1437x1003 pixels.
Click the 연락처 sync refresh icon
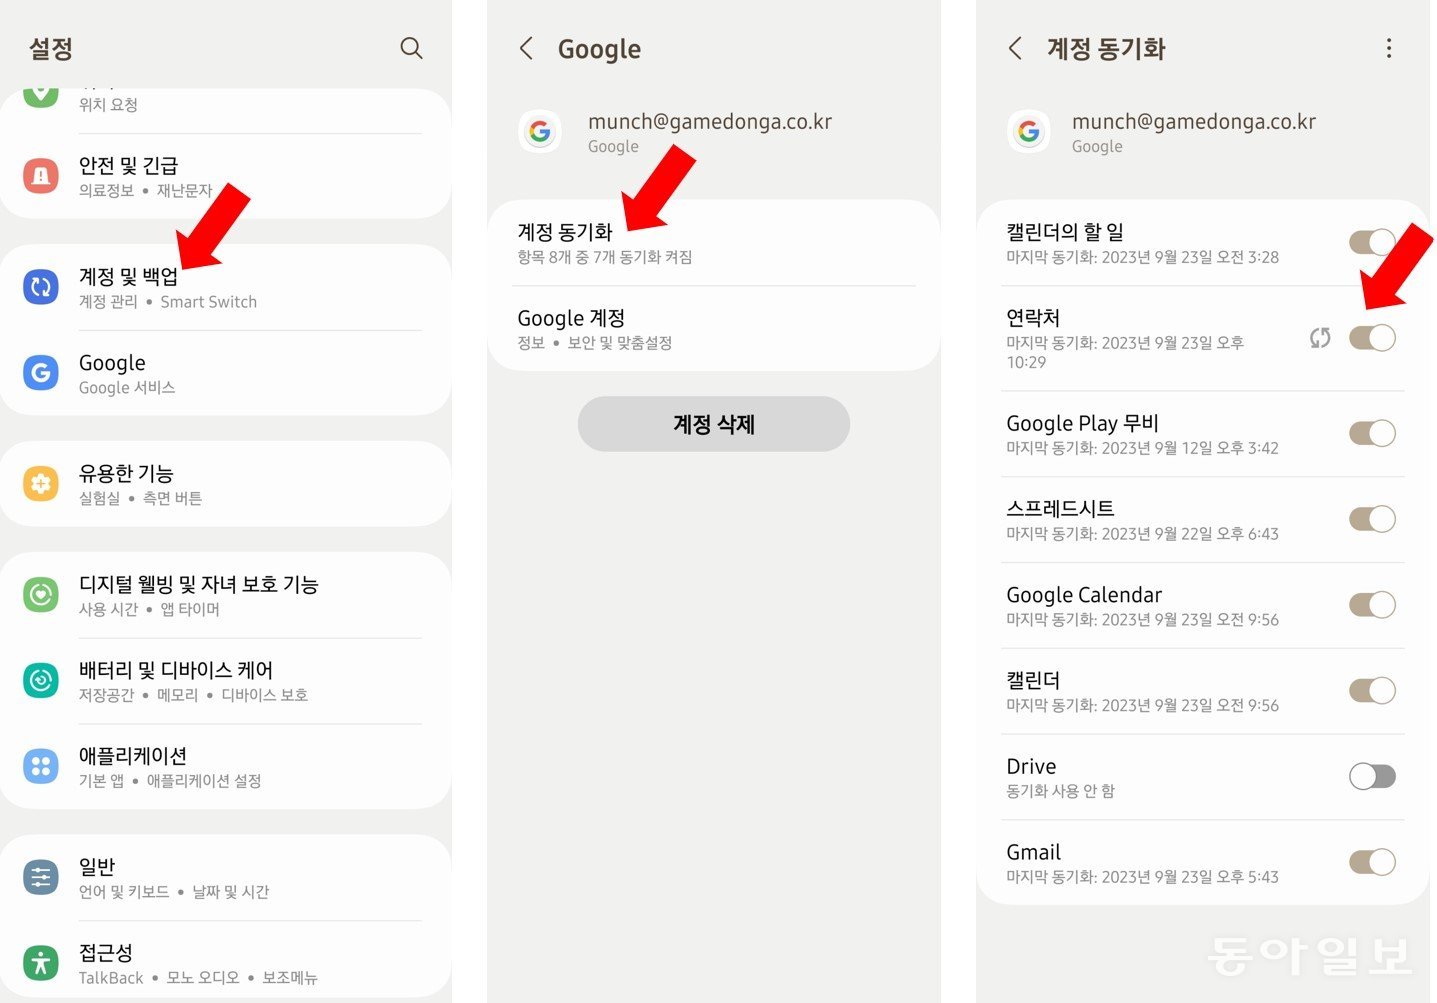coord(1320,338)
